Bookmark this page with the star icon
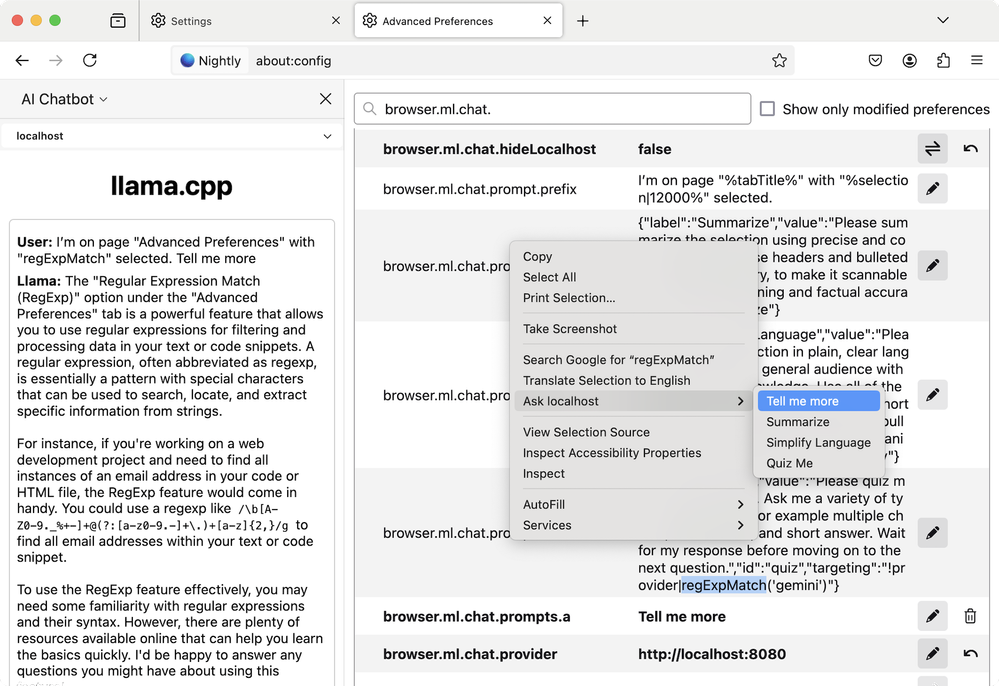The image size is (999, 686). [x=779, y=61]
